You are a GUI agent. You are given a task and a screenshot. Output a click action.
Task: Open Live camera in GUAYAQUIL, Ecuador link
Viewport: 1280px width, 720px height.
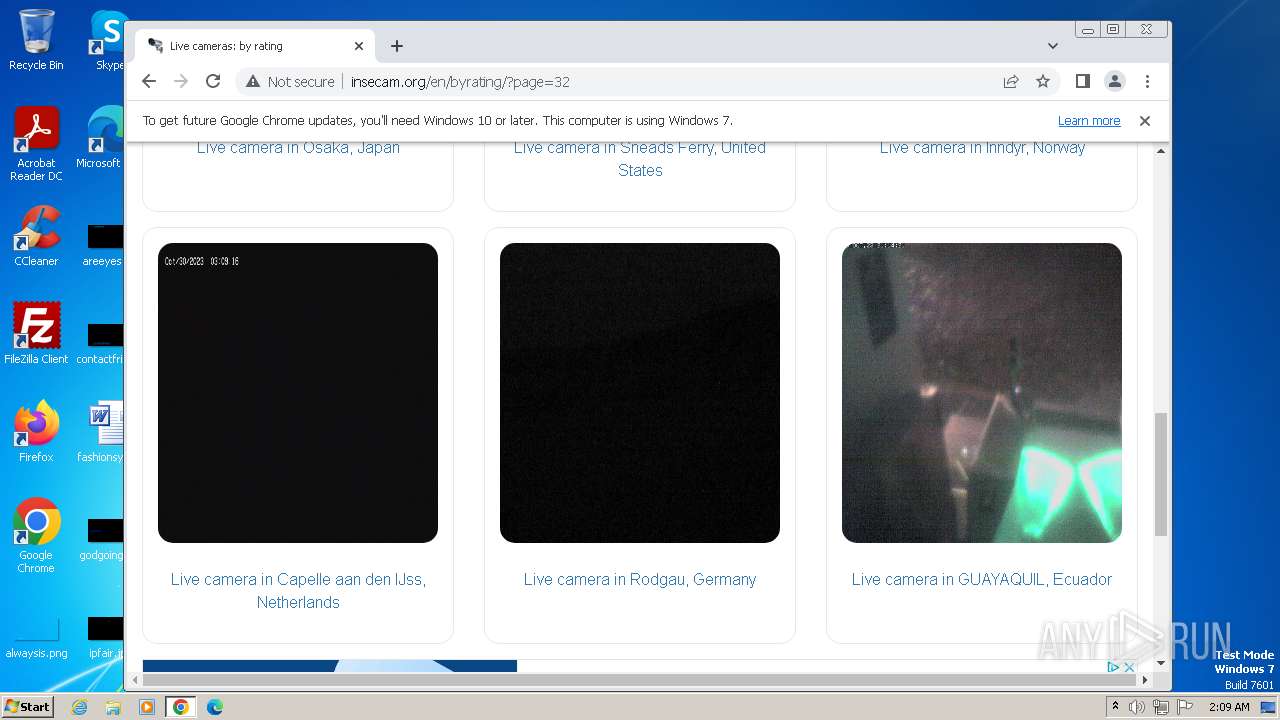[x=982, y=579]
